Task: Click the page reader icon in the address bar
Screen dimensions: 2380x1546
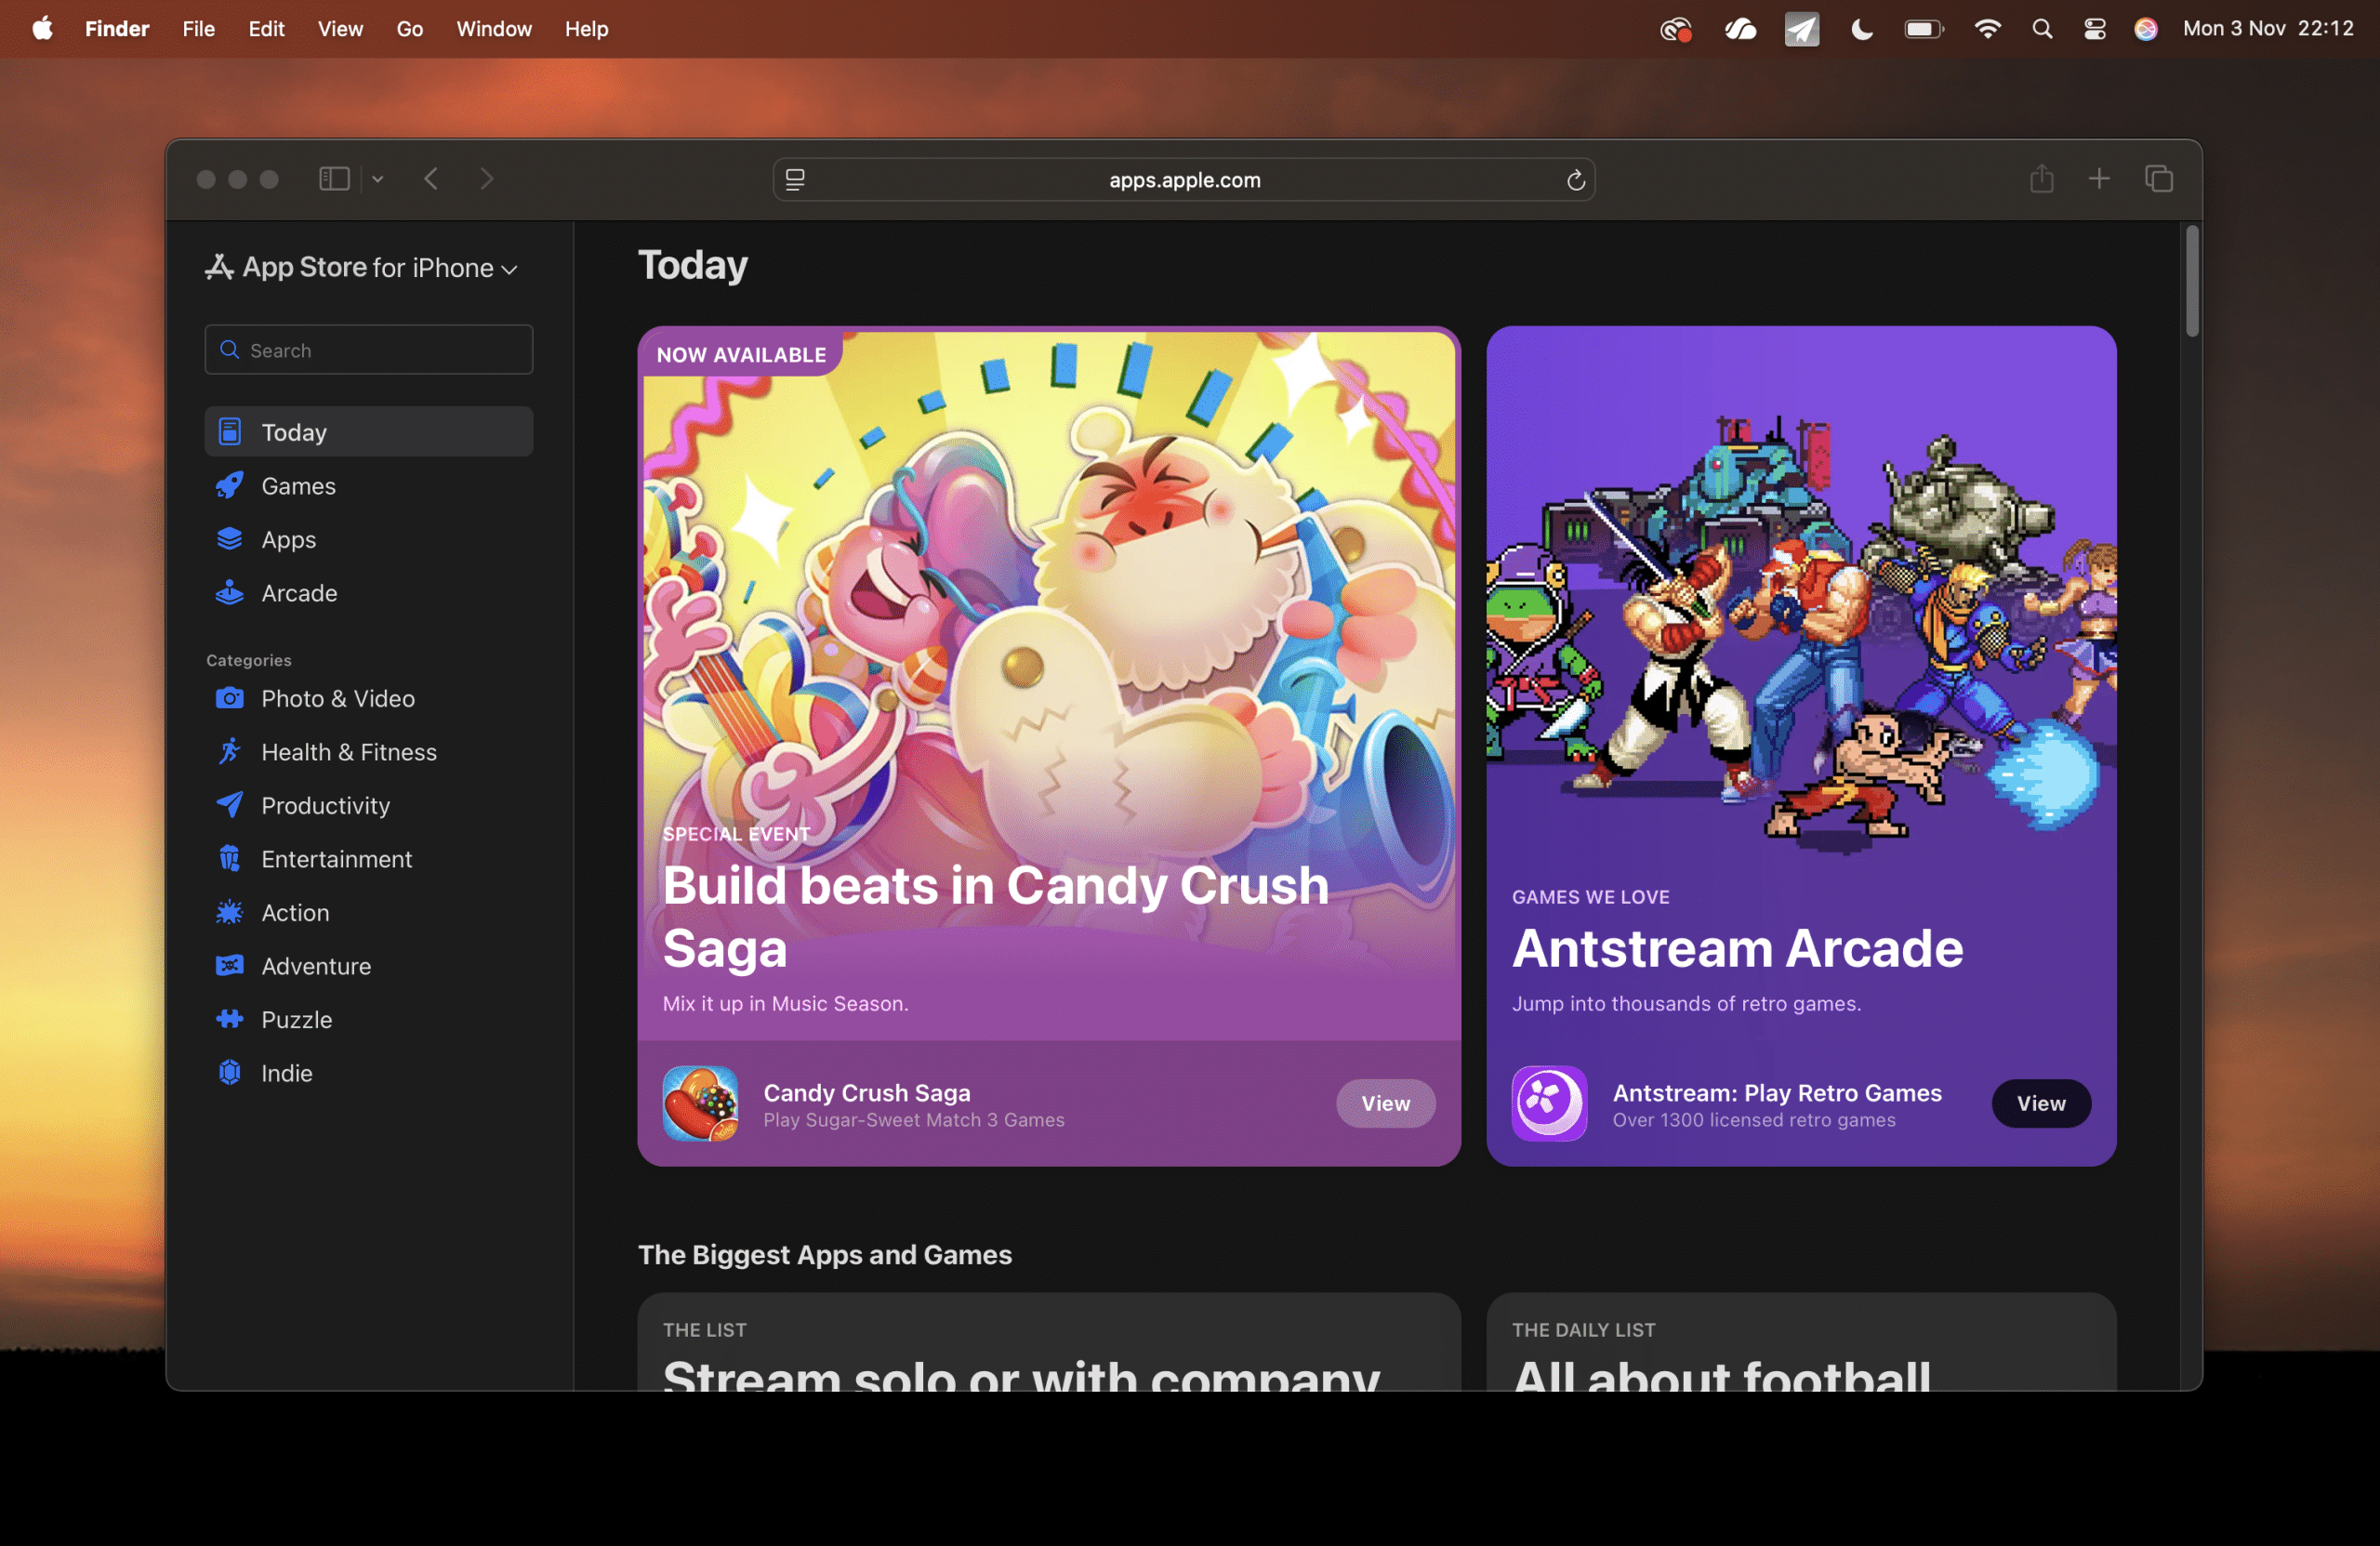Action: (795, 180)
